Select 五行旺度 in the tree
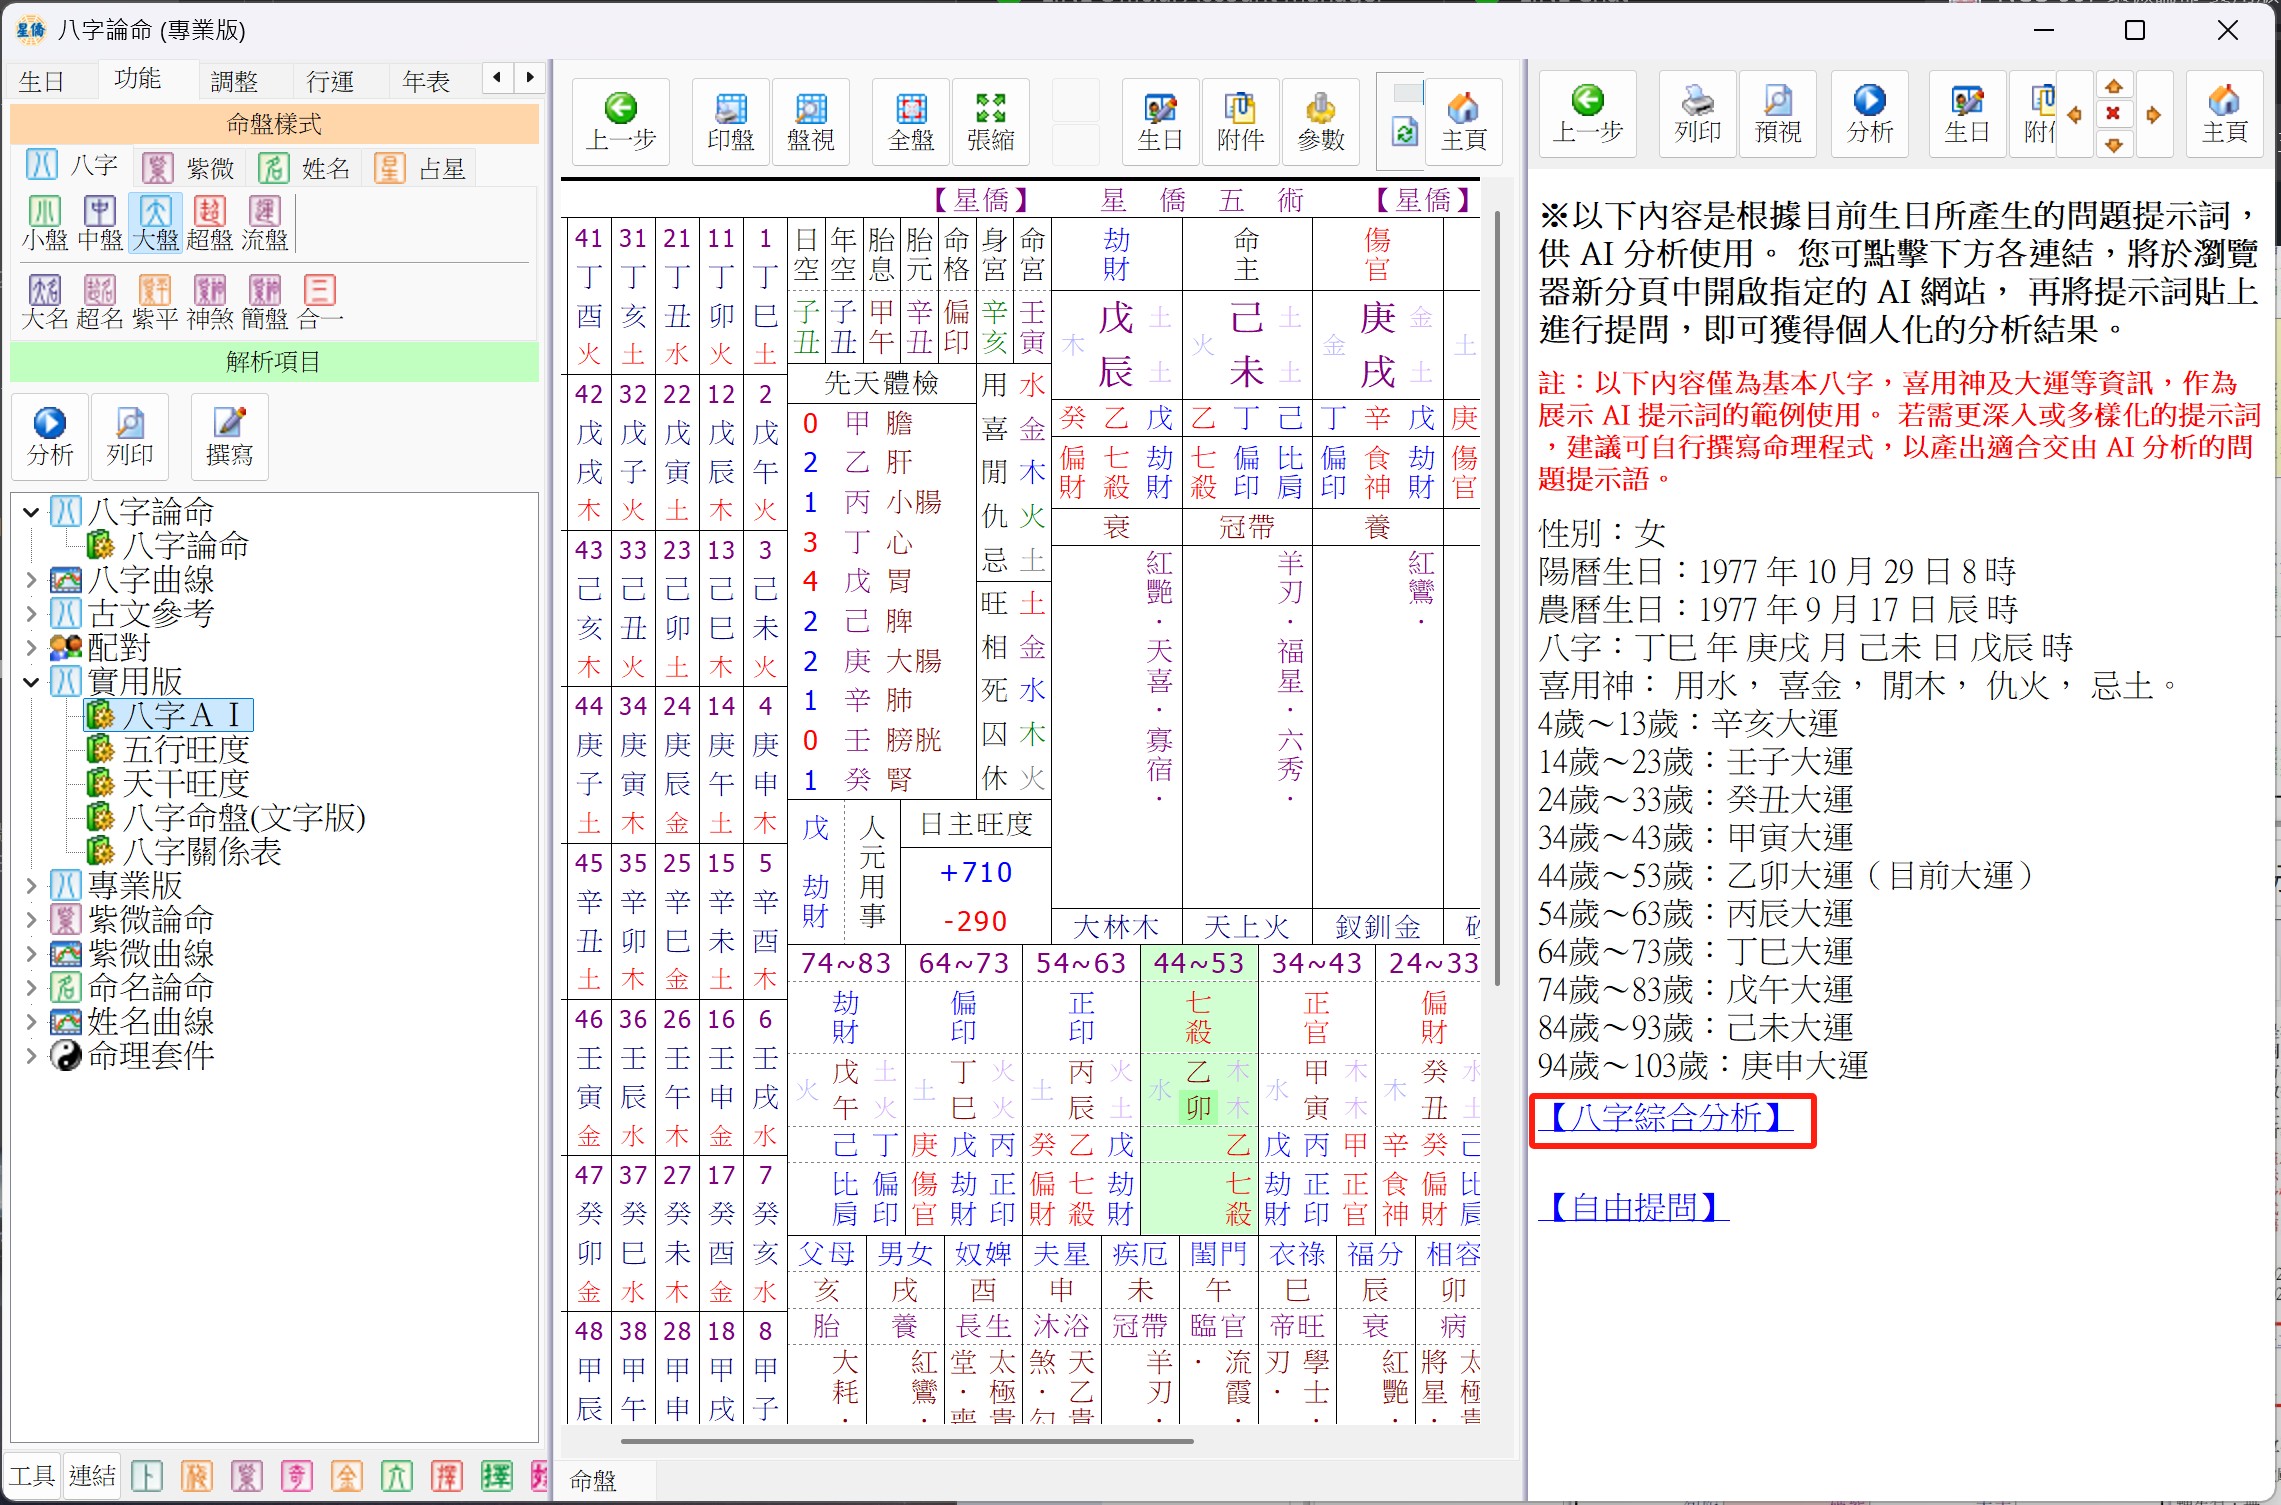 (185, 750)
